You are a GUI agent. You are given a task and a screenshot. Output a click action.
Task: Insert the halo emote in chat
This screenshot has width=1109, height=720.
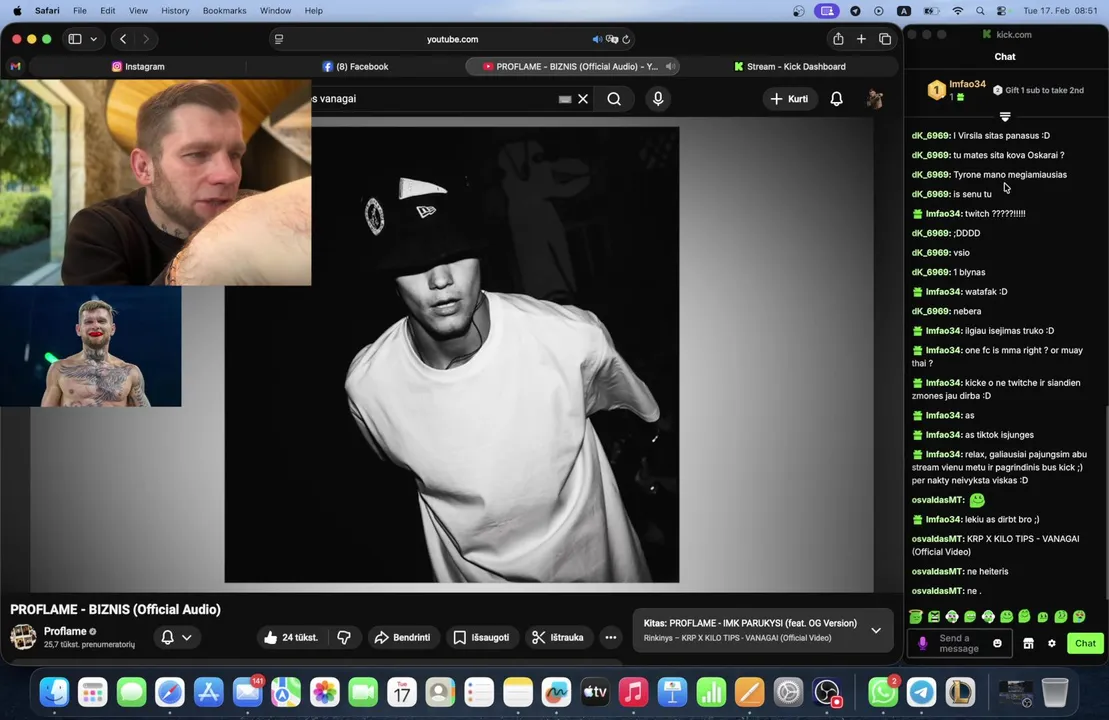[x=916, y=617]
